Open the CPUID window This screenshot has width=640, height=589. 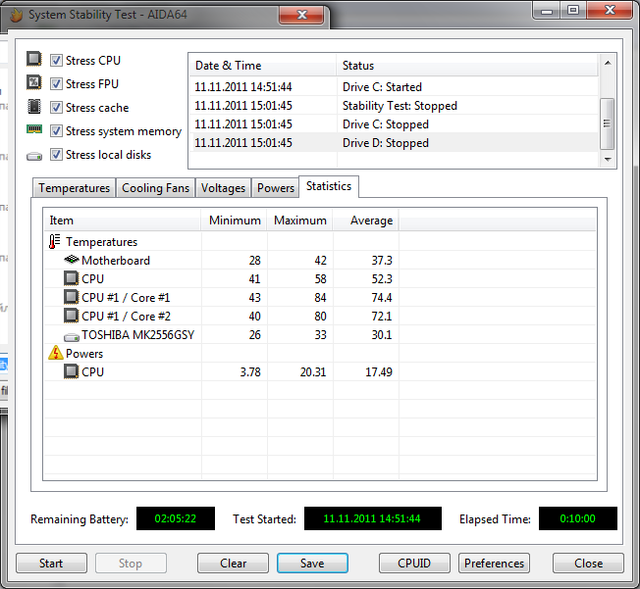coord(414,563)
